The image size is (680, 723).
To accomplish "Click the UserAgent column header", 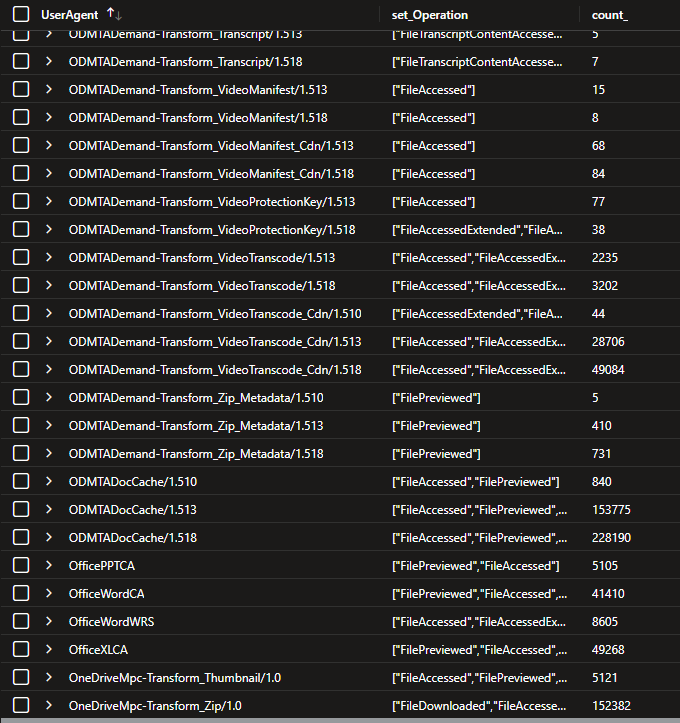I will click(x=70, y=15).
